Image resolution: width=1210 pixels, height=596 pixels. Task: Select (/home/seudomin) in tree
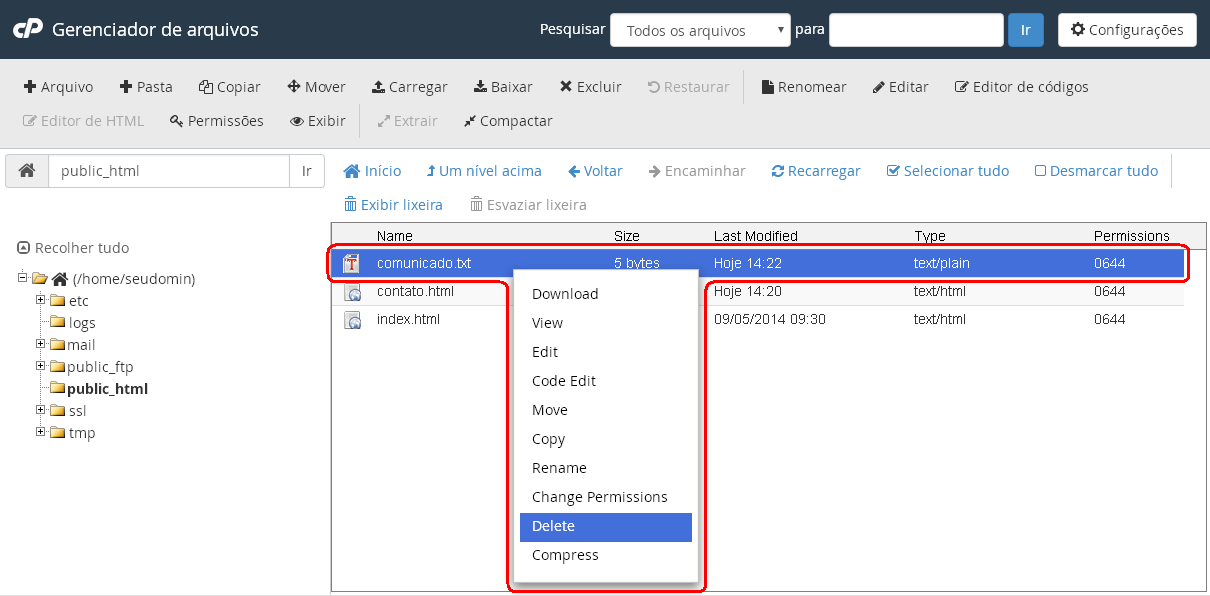pos(133,279)
